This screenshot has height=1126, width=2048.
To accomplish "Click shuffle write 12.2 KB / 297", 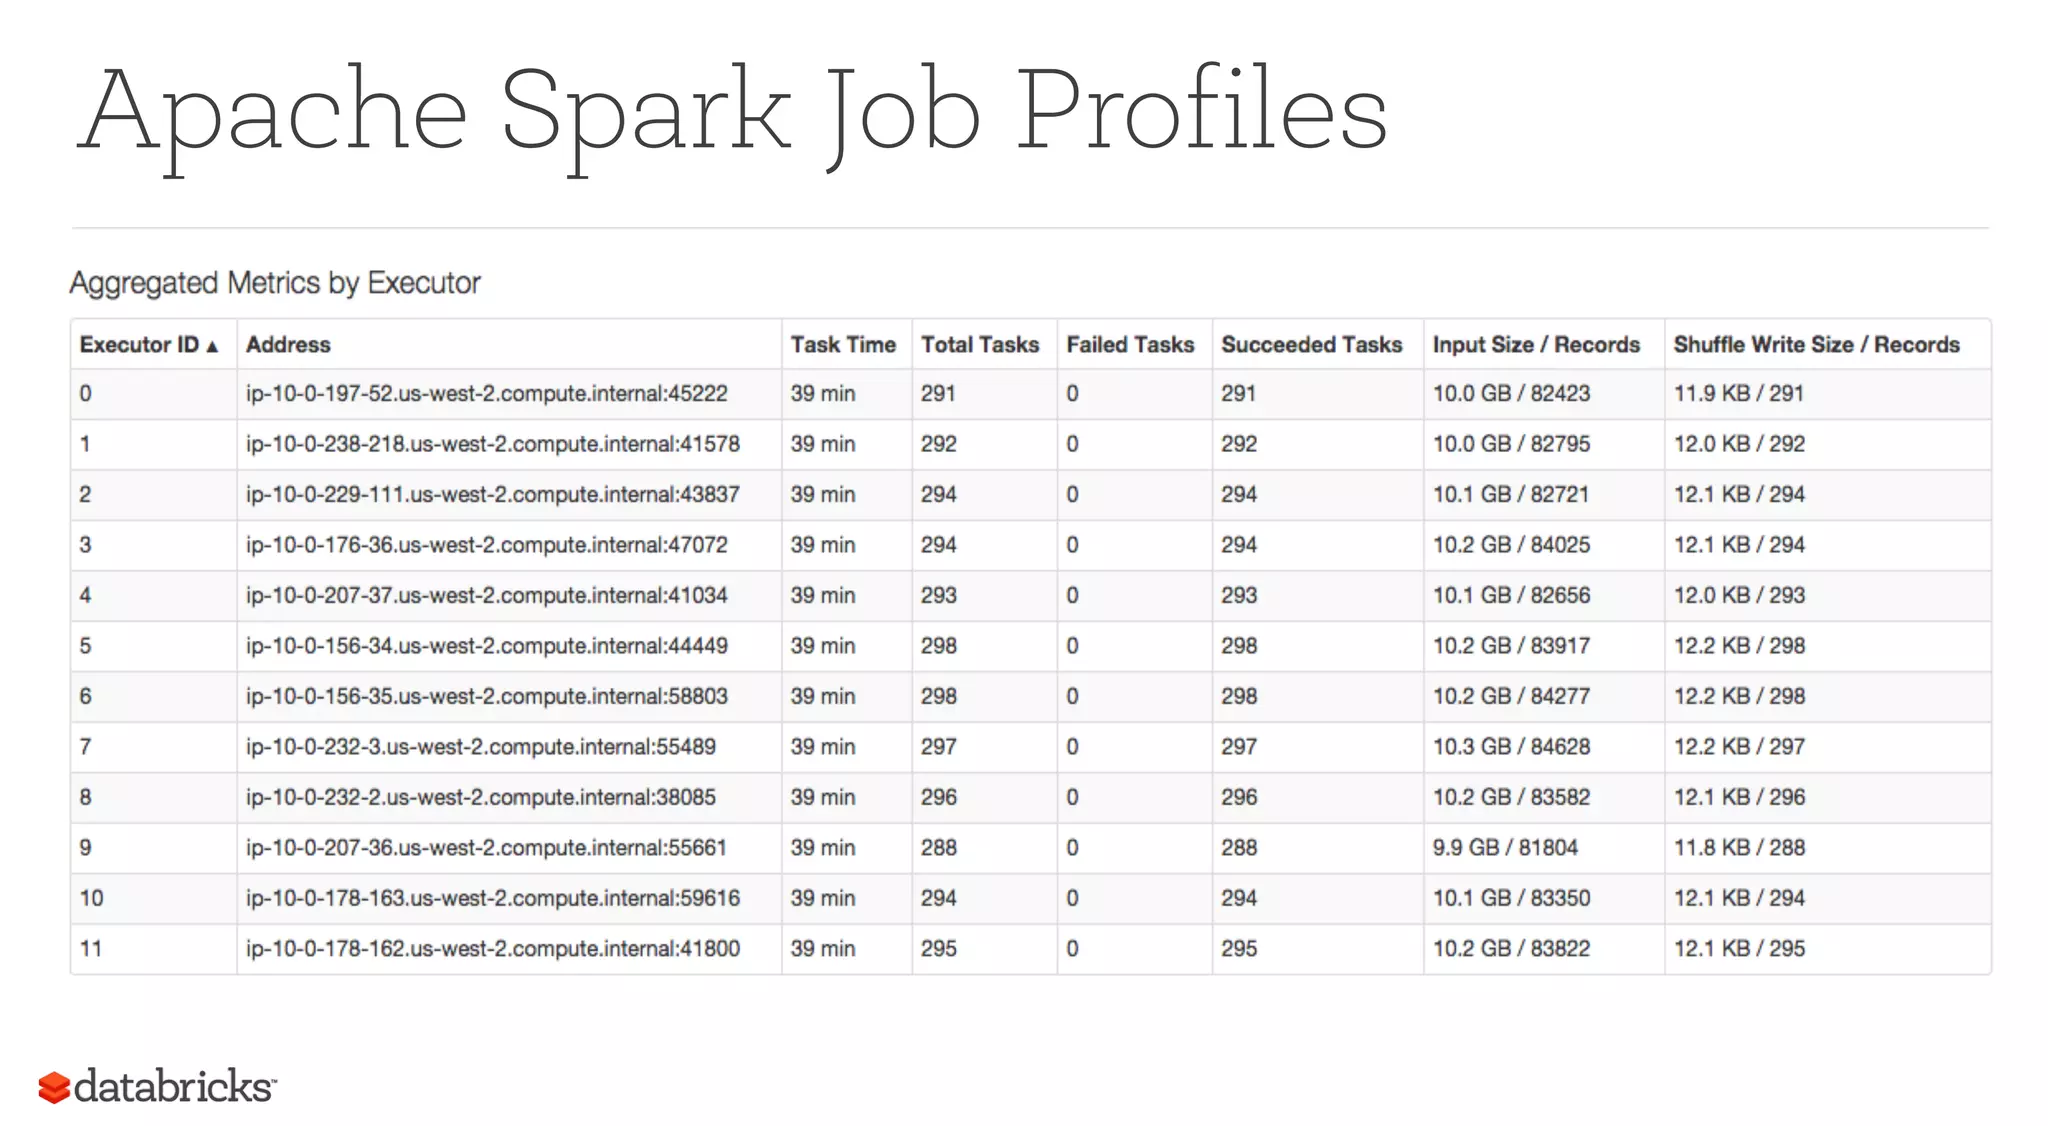I will [x=1739, y=747].
